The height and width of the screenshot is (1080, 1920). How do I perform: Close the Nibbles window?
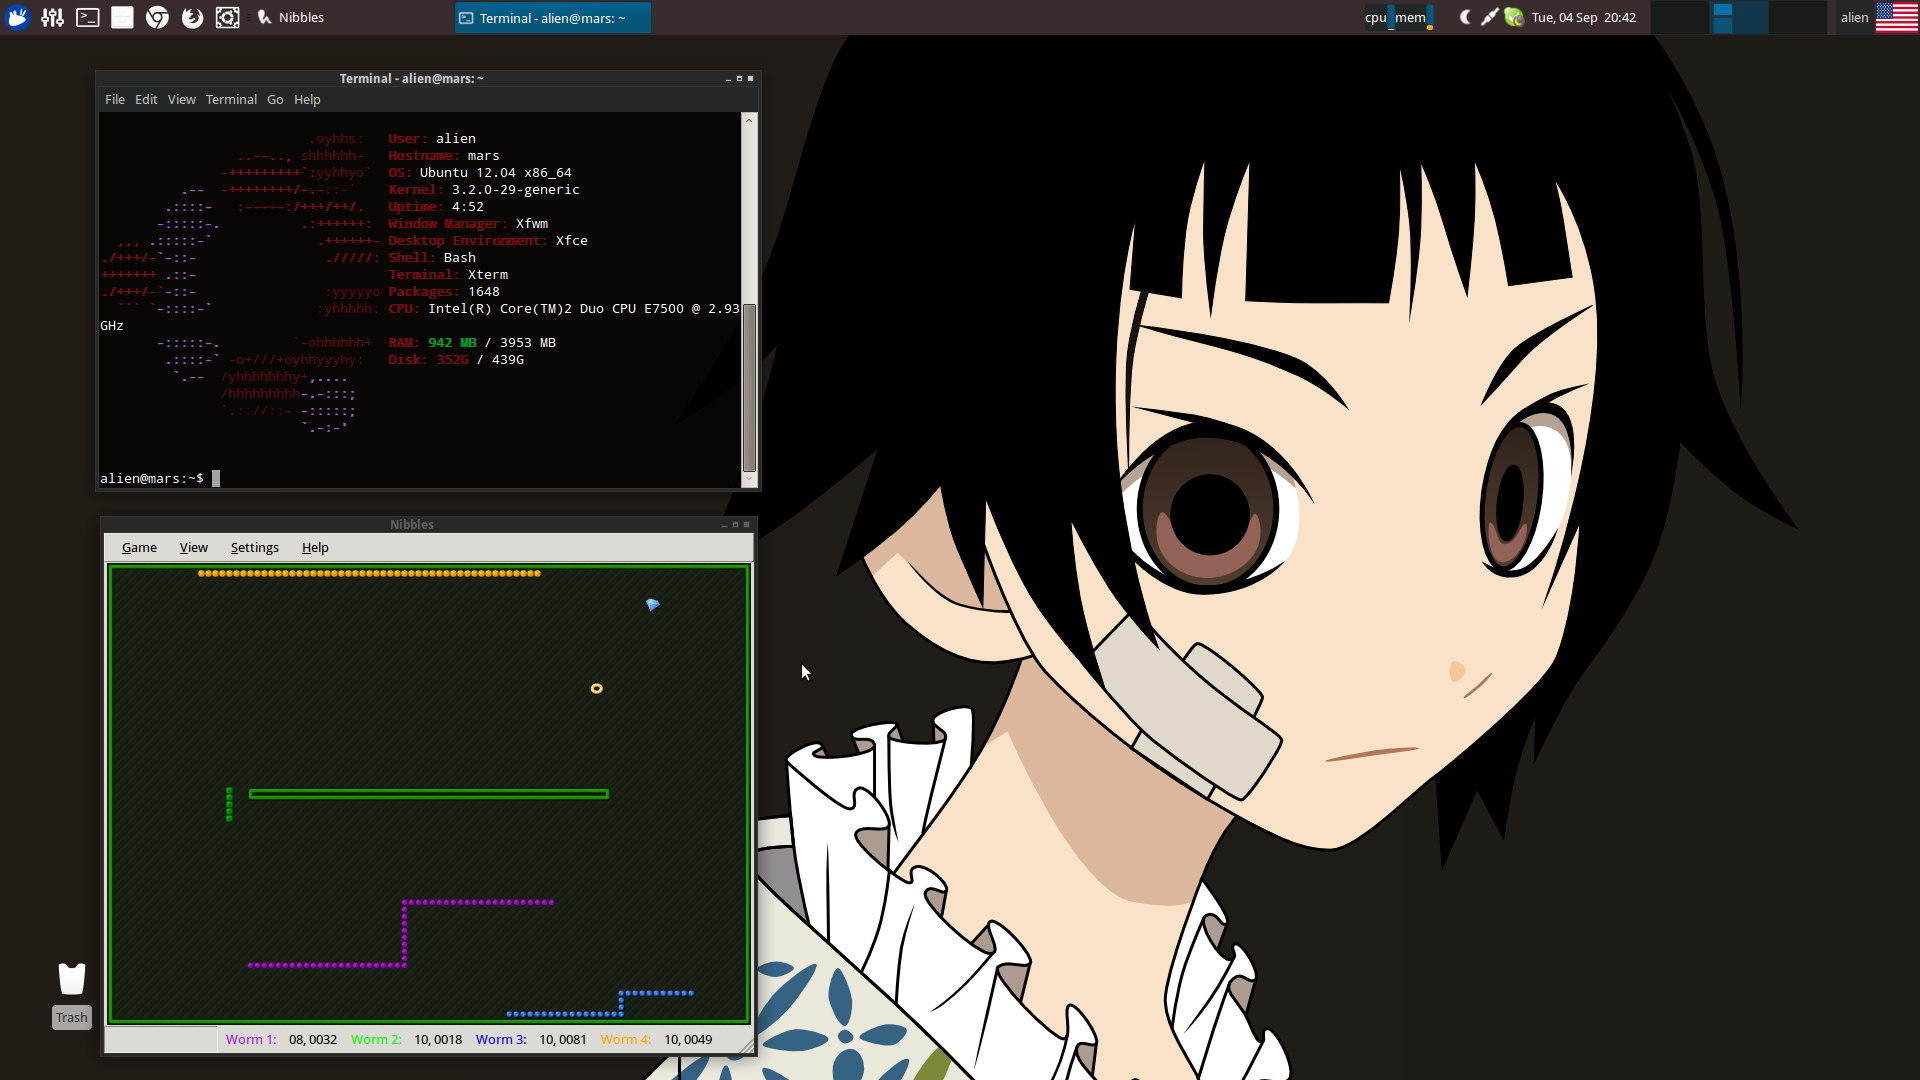tap(746, 524)
